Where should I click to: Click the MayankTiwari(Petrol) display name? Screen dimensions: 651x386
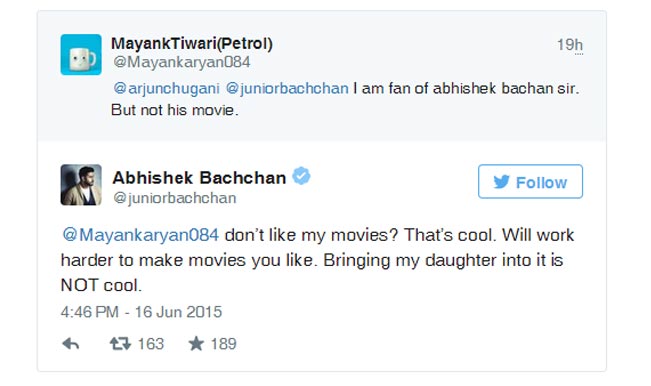191,44
